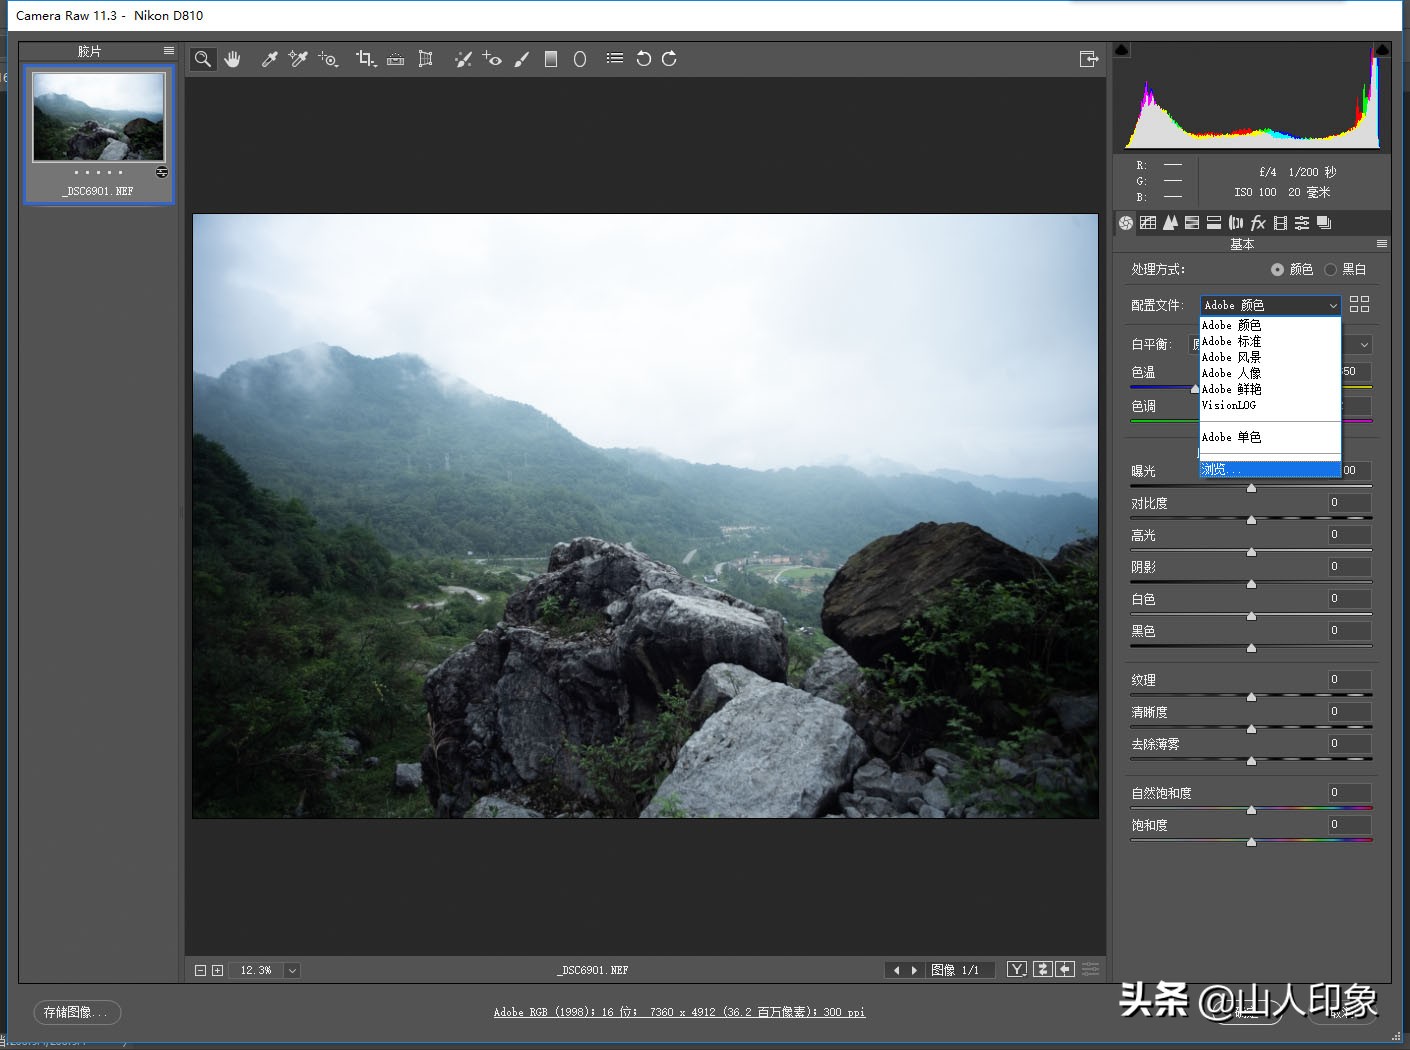
Task: Click the 对比度 slider handle
Action: 1251,520
